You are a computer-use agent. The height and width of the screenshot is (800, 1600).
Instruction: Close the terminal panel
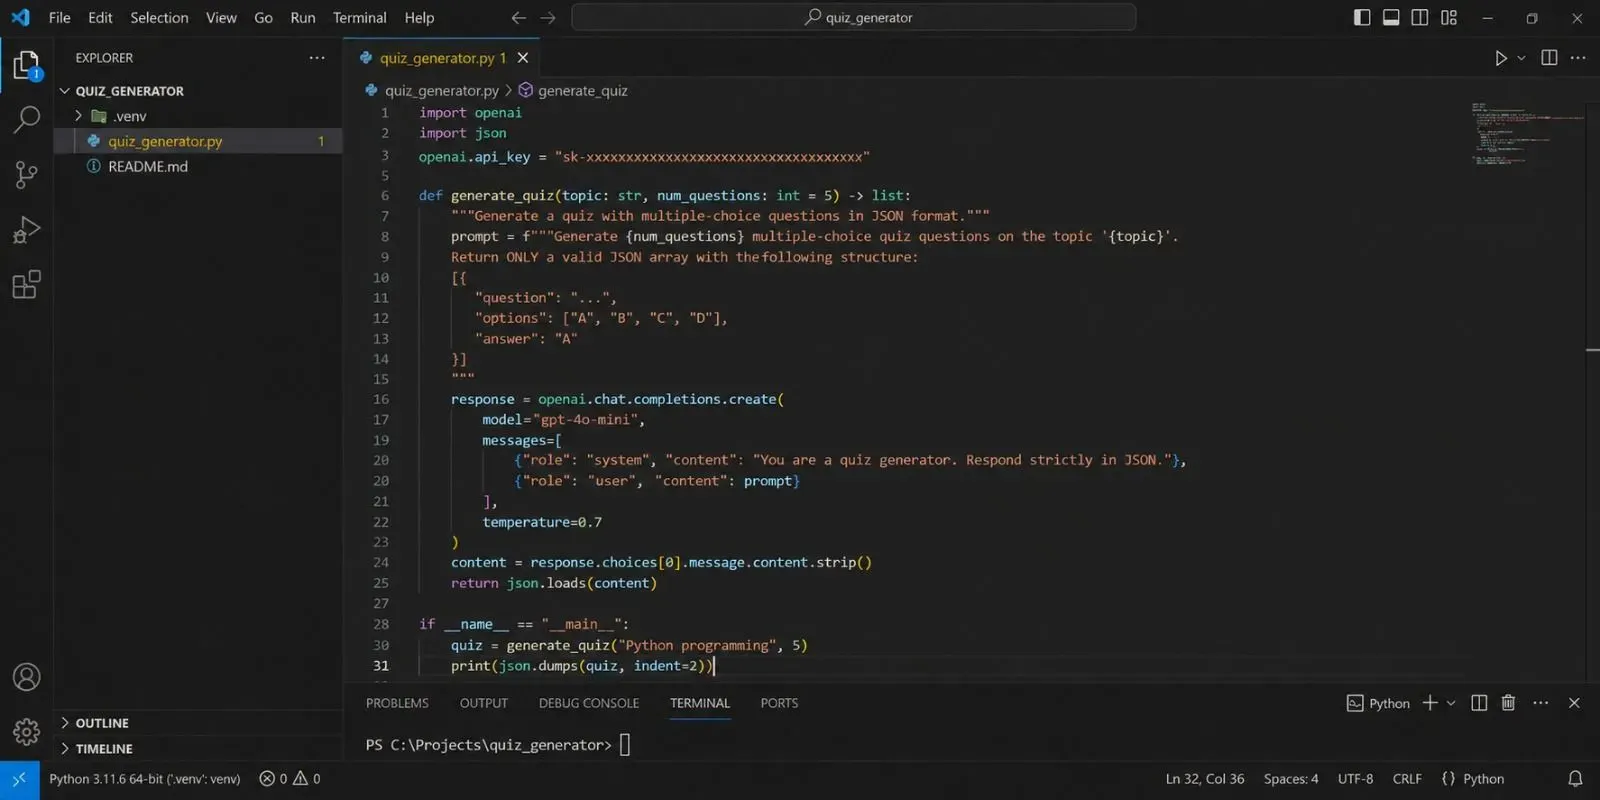tap(1574, 703)
